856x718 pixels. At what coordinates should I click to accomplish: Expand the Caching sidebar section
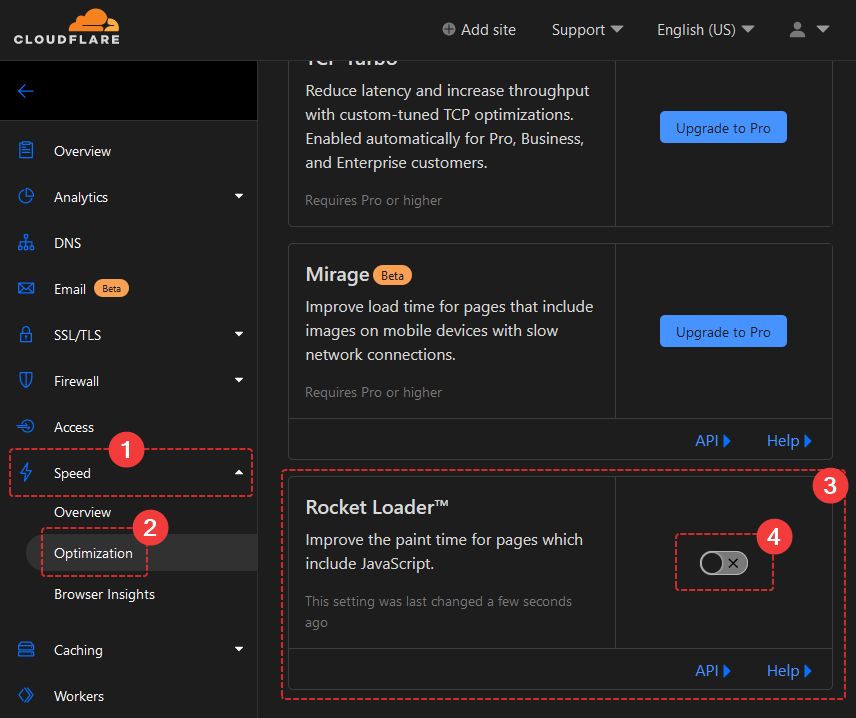(239, 649)
